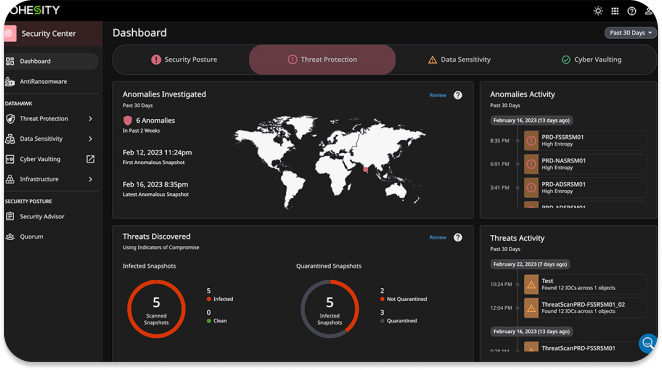
Task: Click the alert icon for PRD-ADSRSM01
Action: coord(531,188)
